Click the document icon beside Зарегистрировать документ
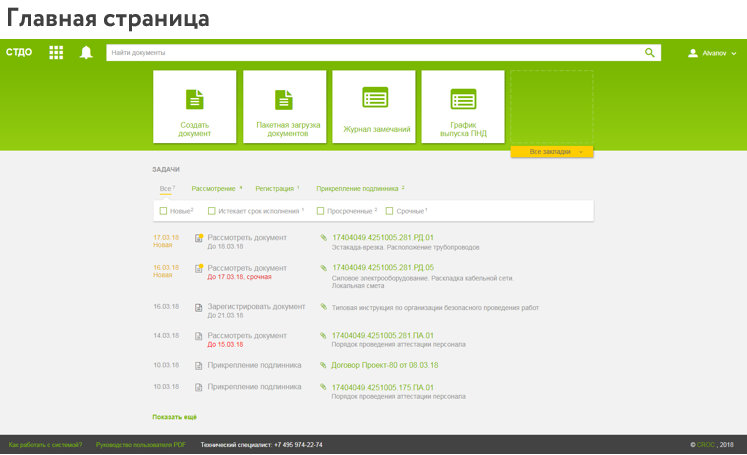Image resolution: width=747 pixels, height=455 pixels. [199, 308]
